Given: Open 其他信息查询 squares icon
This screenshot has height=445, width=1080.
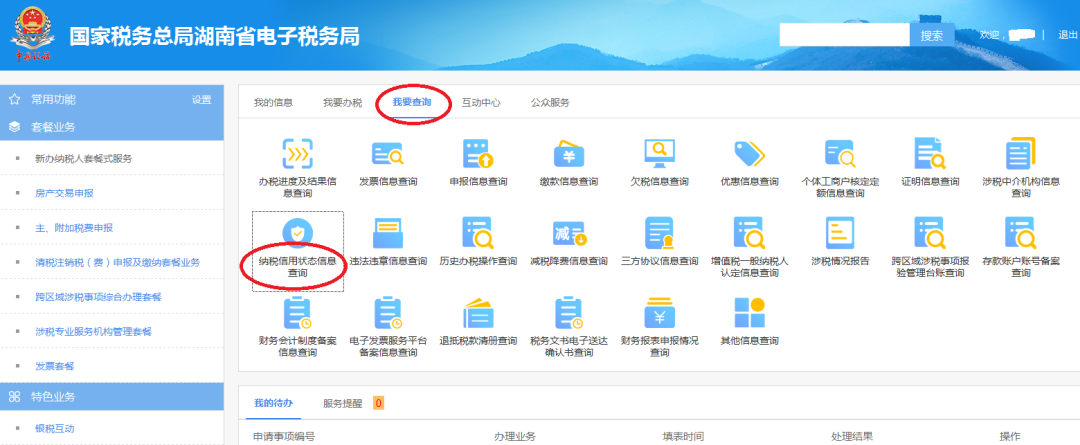Looking at the screenshot, I should (x=749, y=313).
